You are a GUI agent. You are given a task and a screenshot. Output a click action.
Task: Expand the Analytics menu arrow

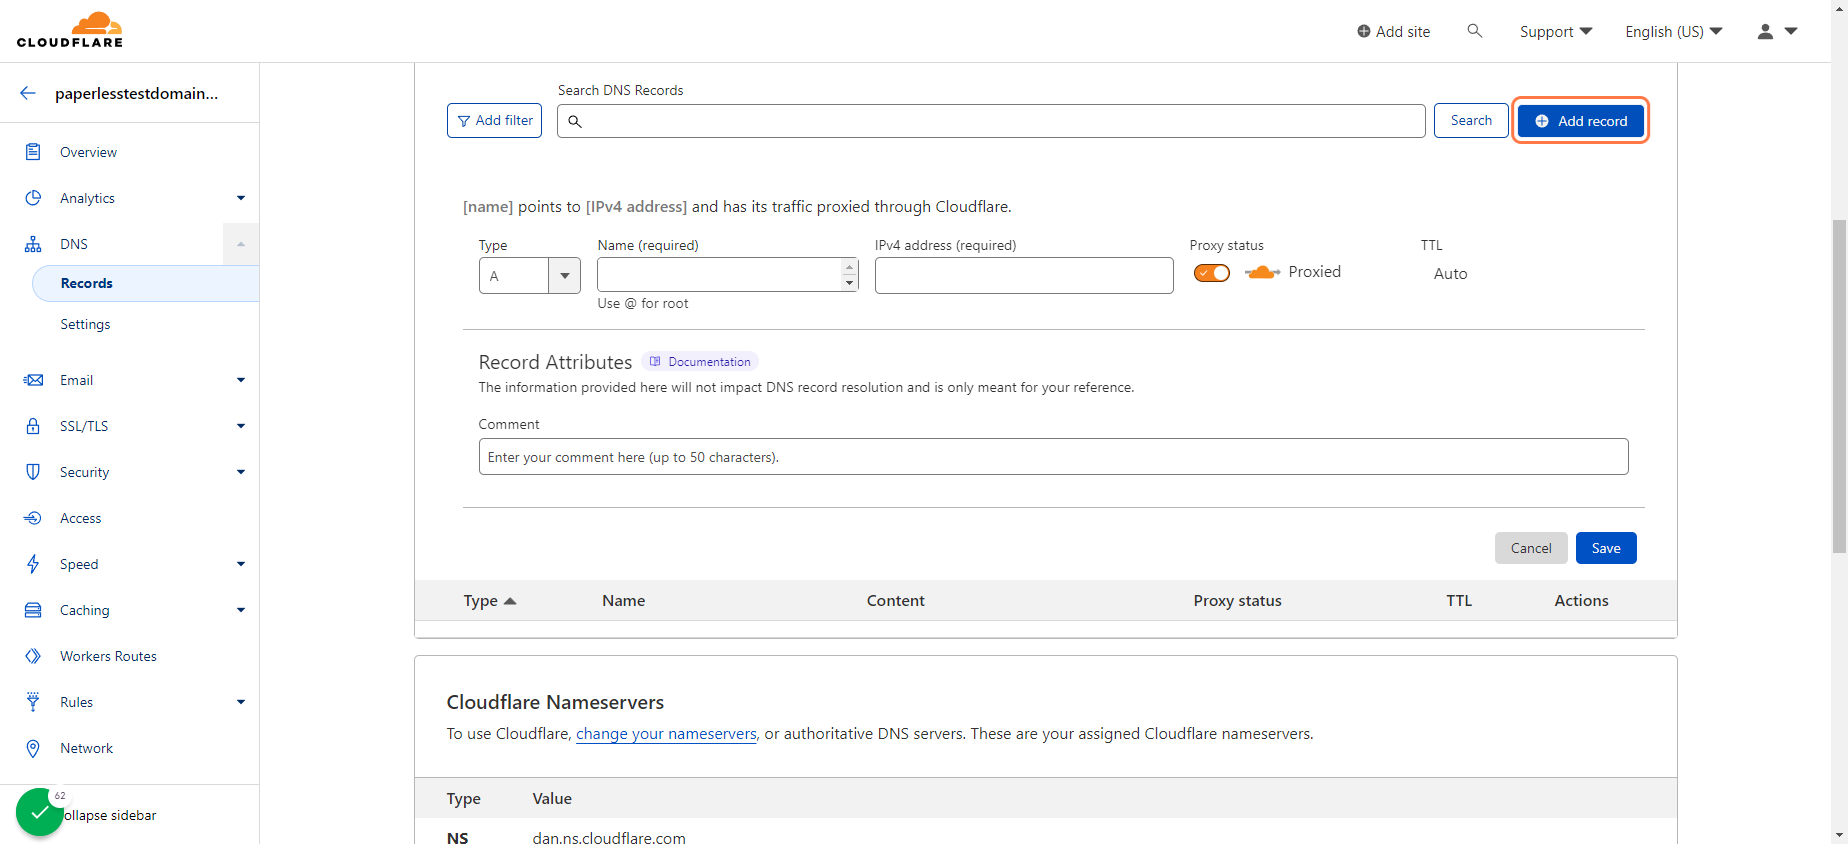click(241, 198)
